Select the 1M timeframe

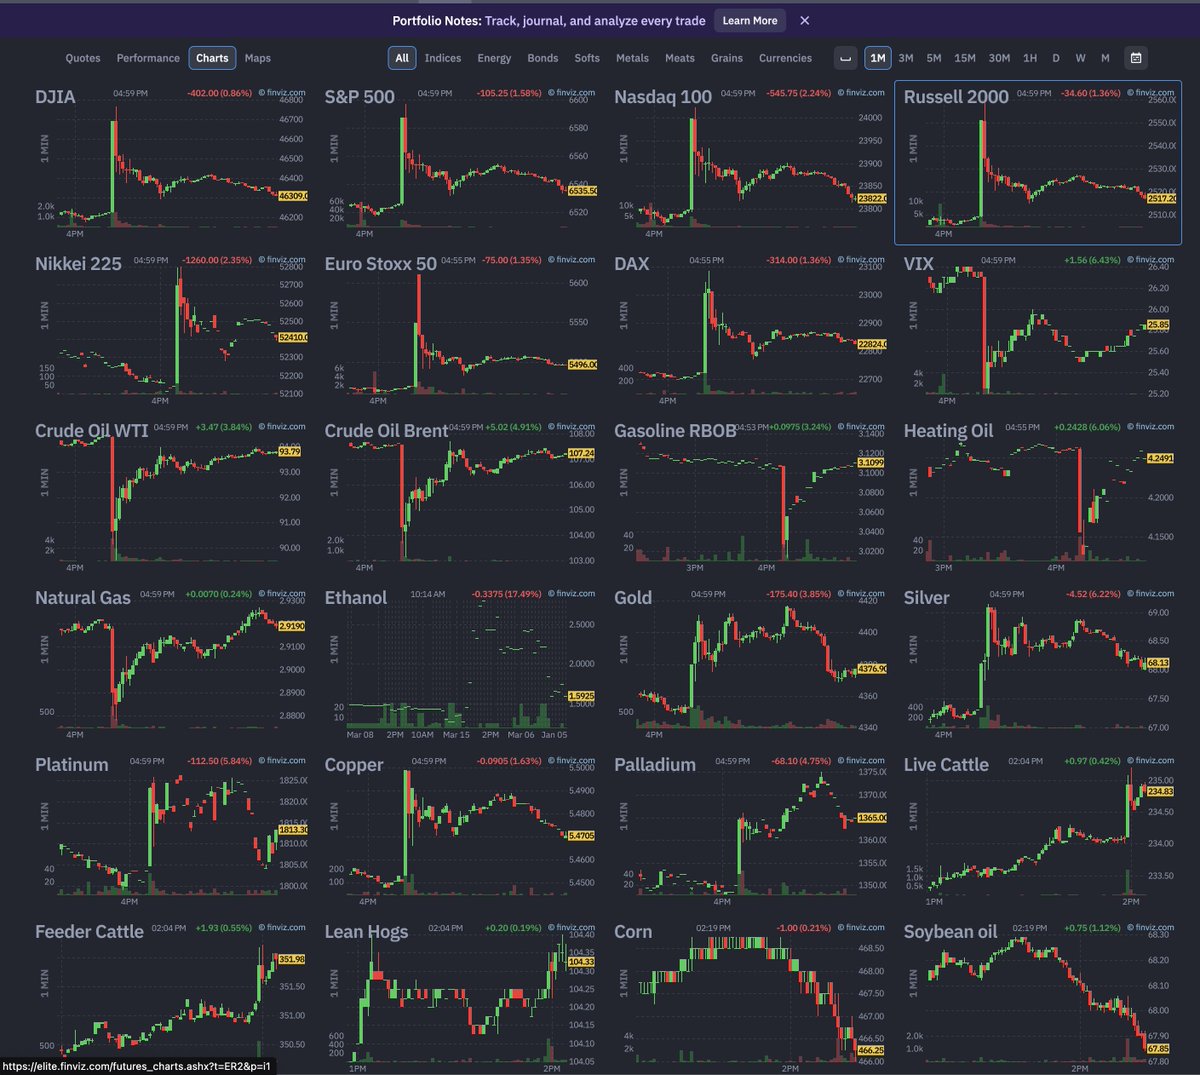click(x=877, y=58)
